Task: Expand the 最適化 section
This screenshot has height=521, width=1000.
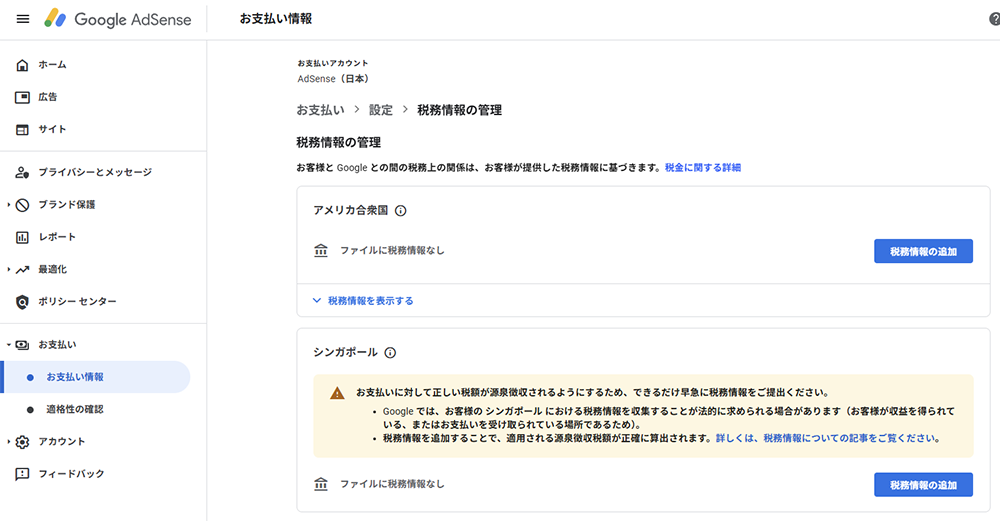Action: [x=9, y=269]
